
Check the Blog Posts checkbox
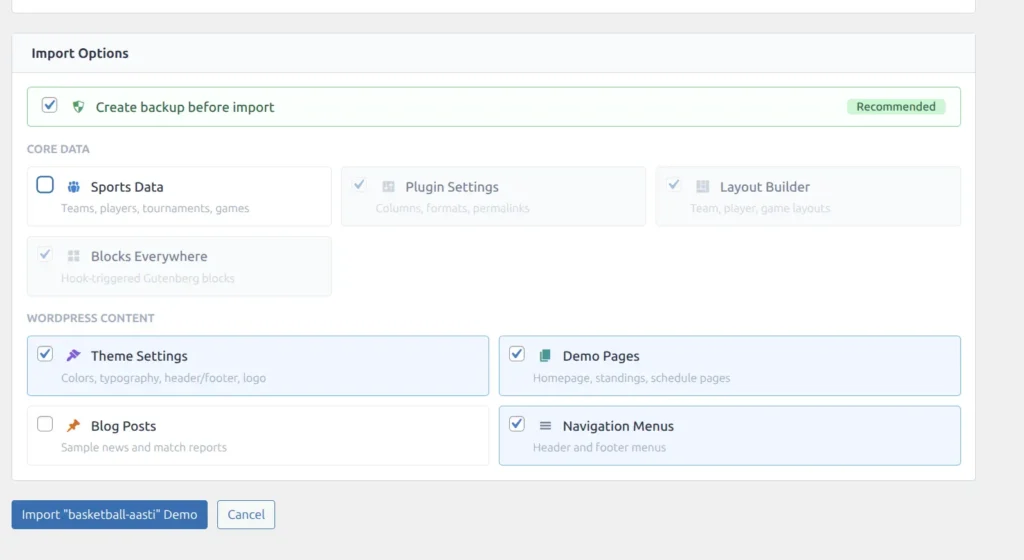pyautogui.click(x=45, y=424)
